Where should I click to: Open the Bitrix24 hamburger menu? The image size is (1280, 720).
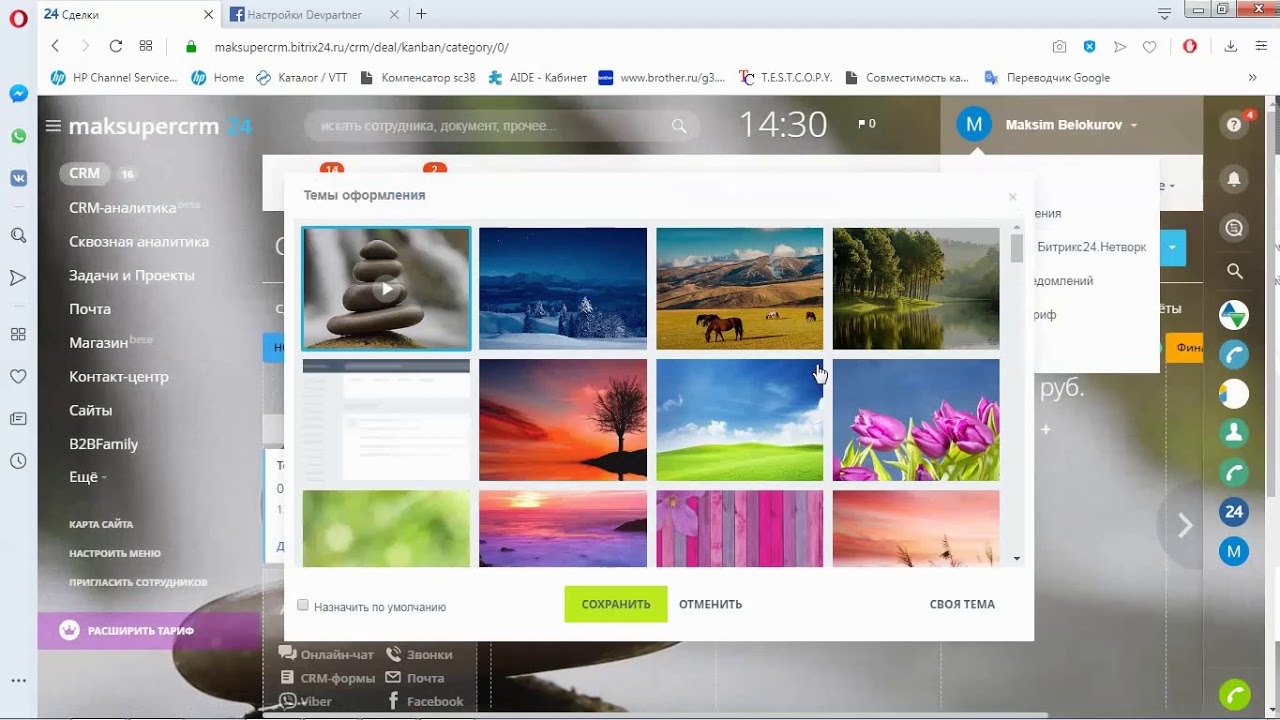pos(53,126)
